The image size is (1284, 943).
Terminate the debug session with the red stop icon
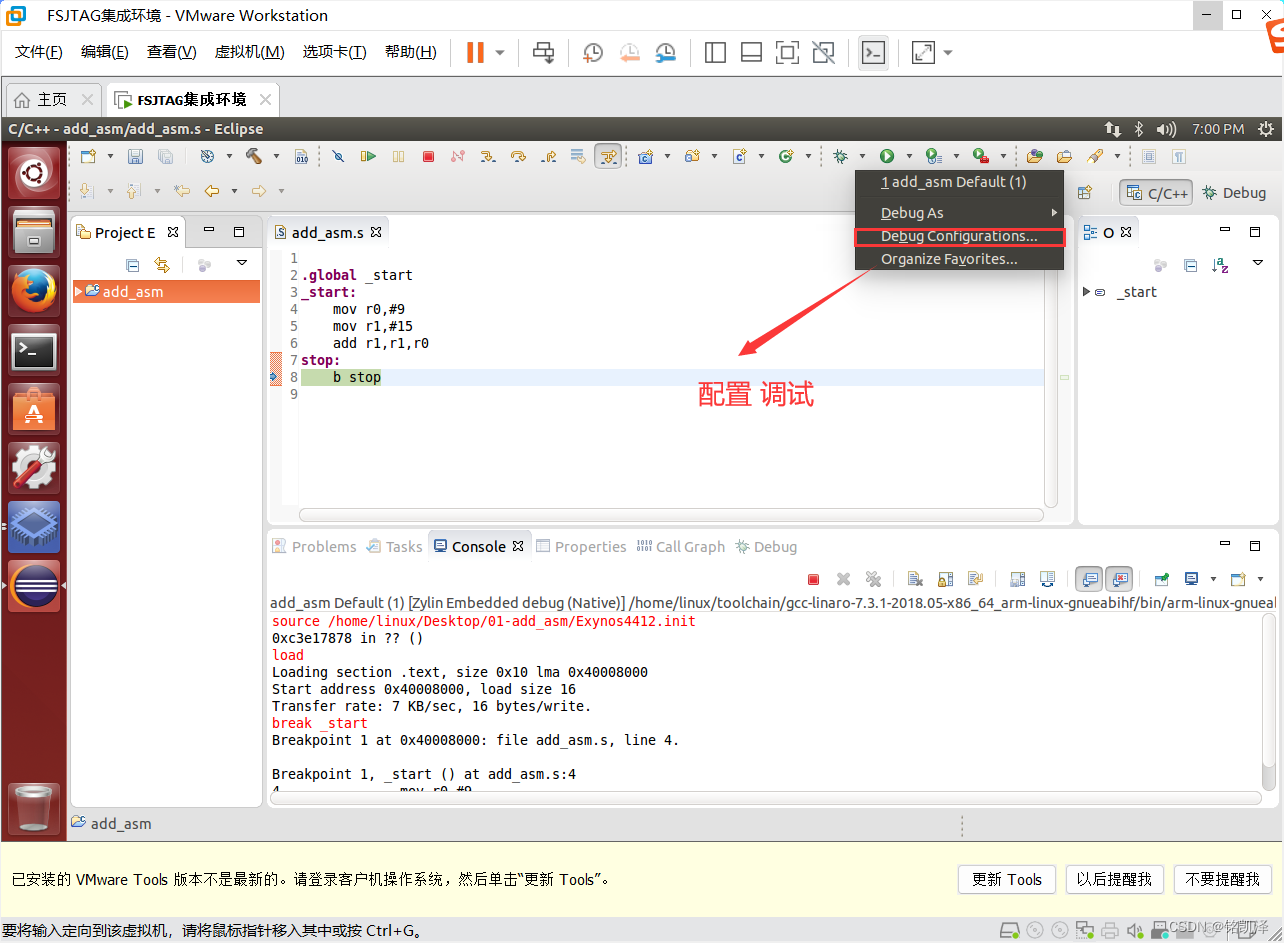click(x=429, y=157)
